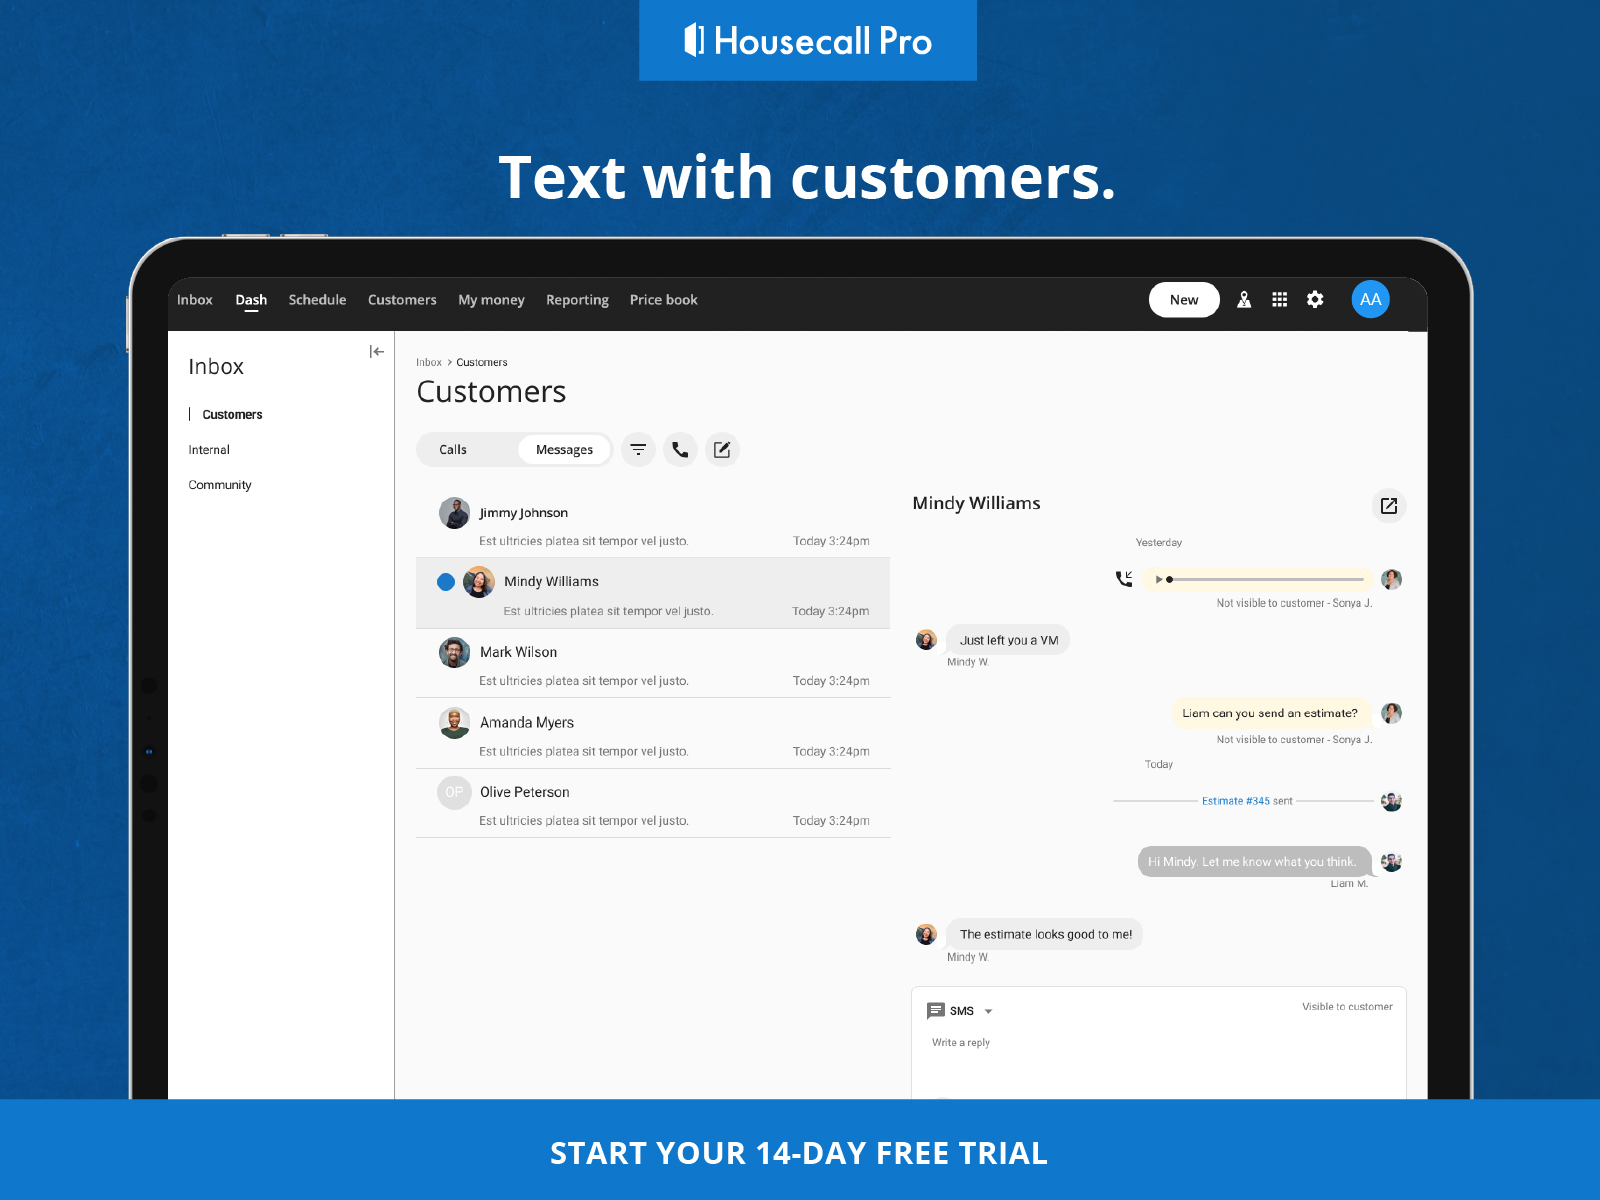Open settings with the gear icon

pyautogui.click(x=1315, y=299)
